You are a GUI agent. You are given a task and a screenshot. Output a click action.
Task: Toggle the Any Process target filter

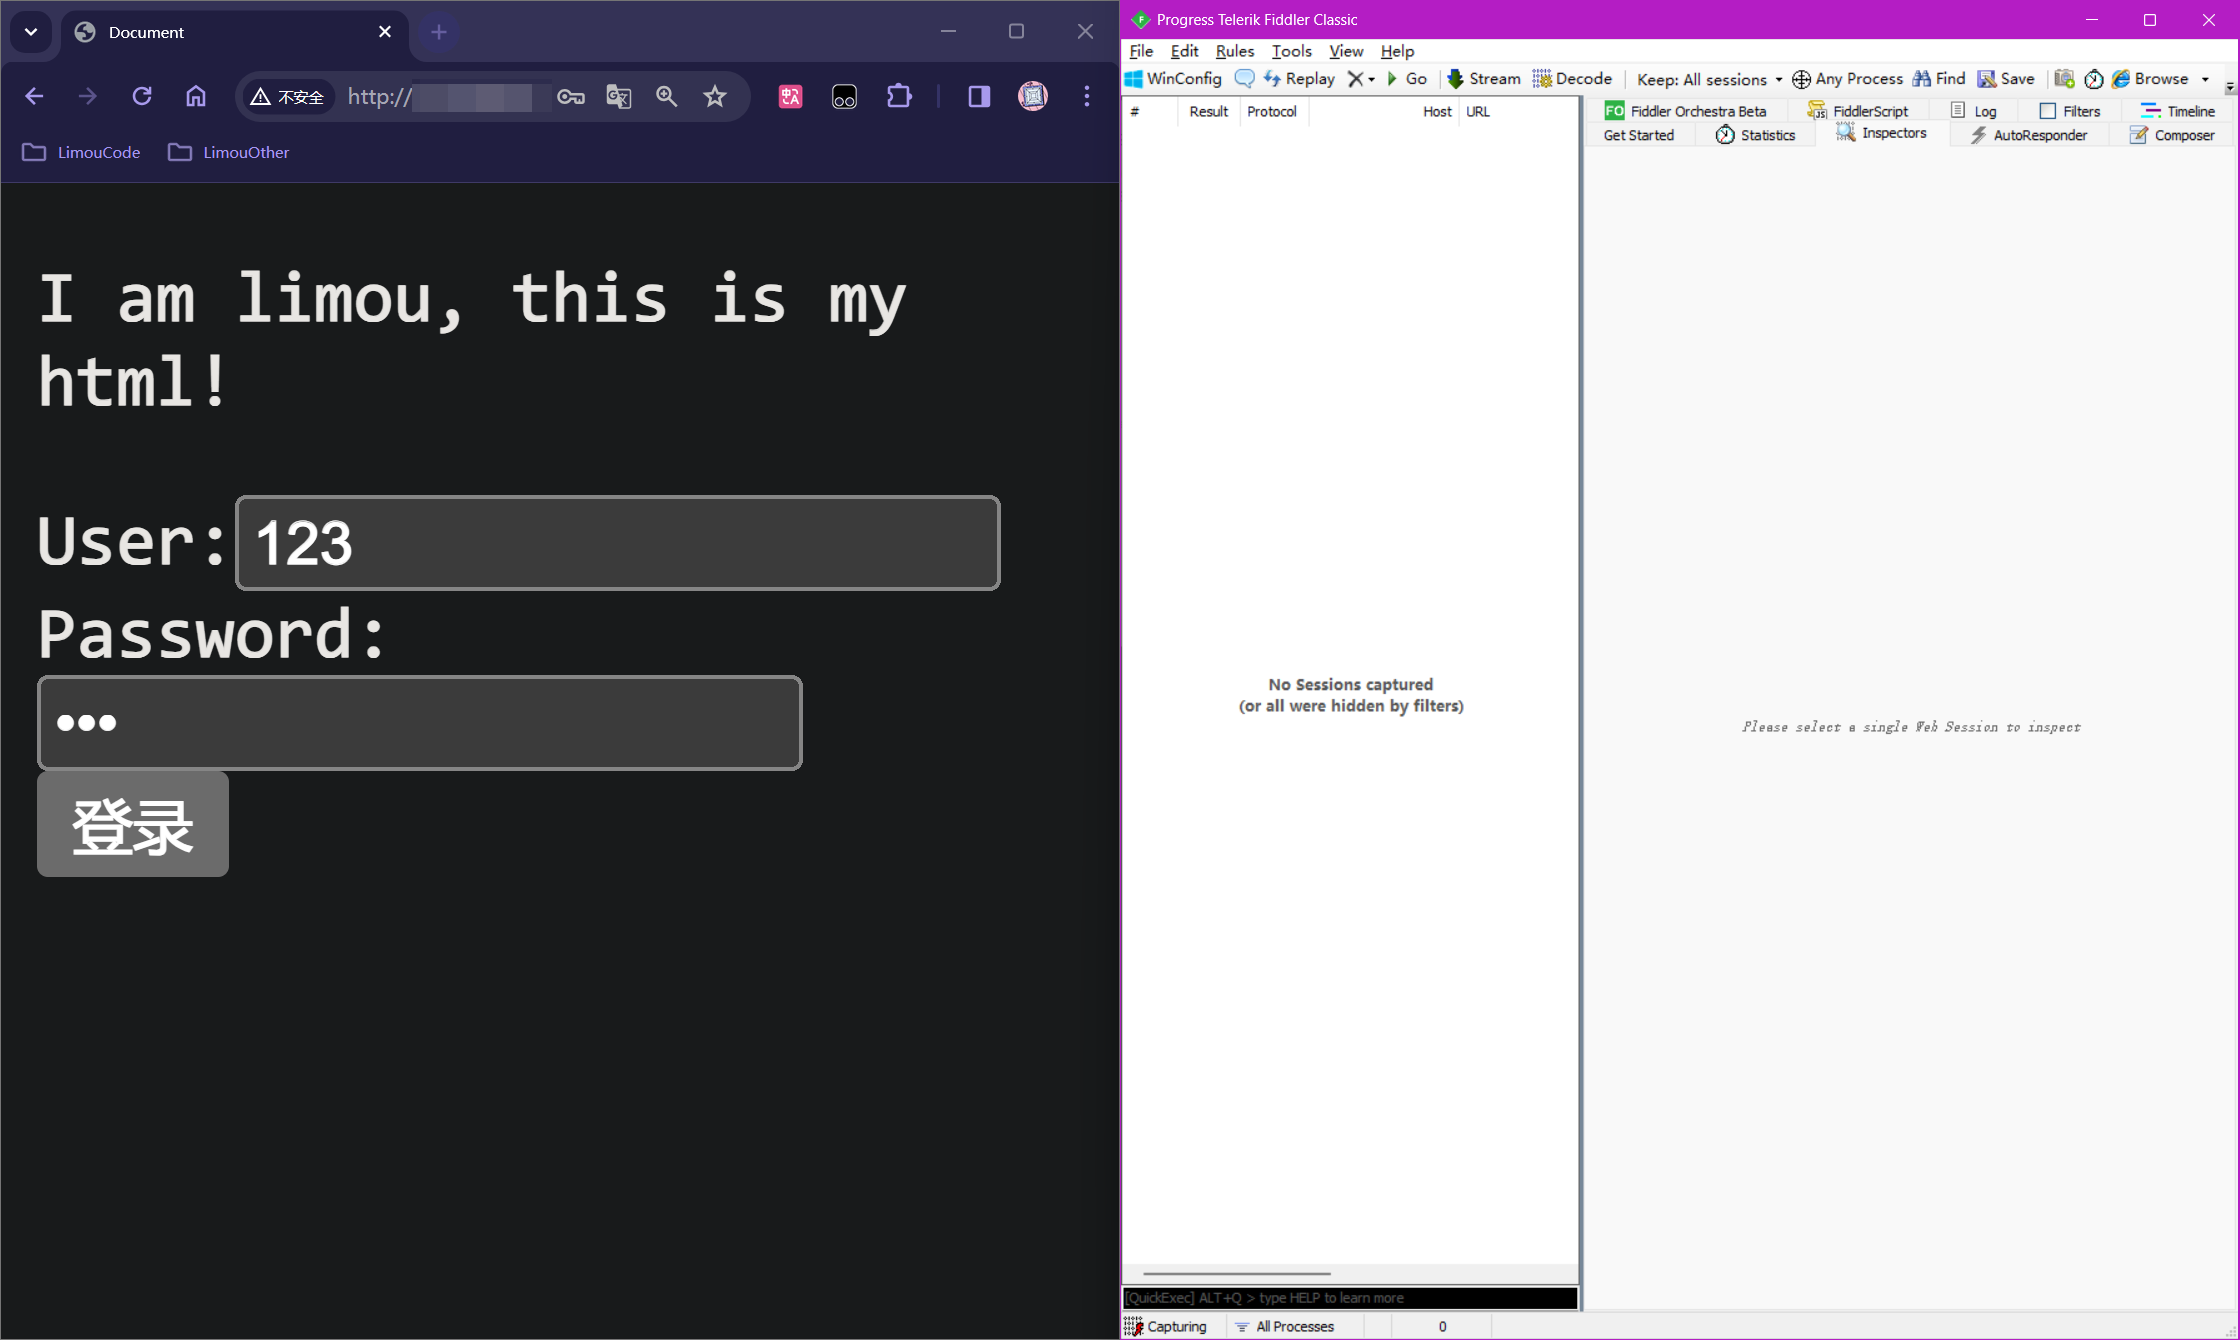(1847, 79)
